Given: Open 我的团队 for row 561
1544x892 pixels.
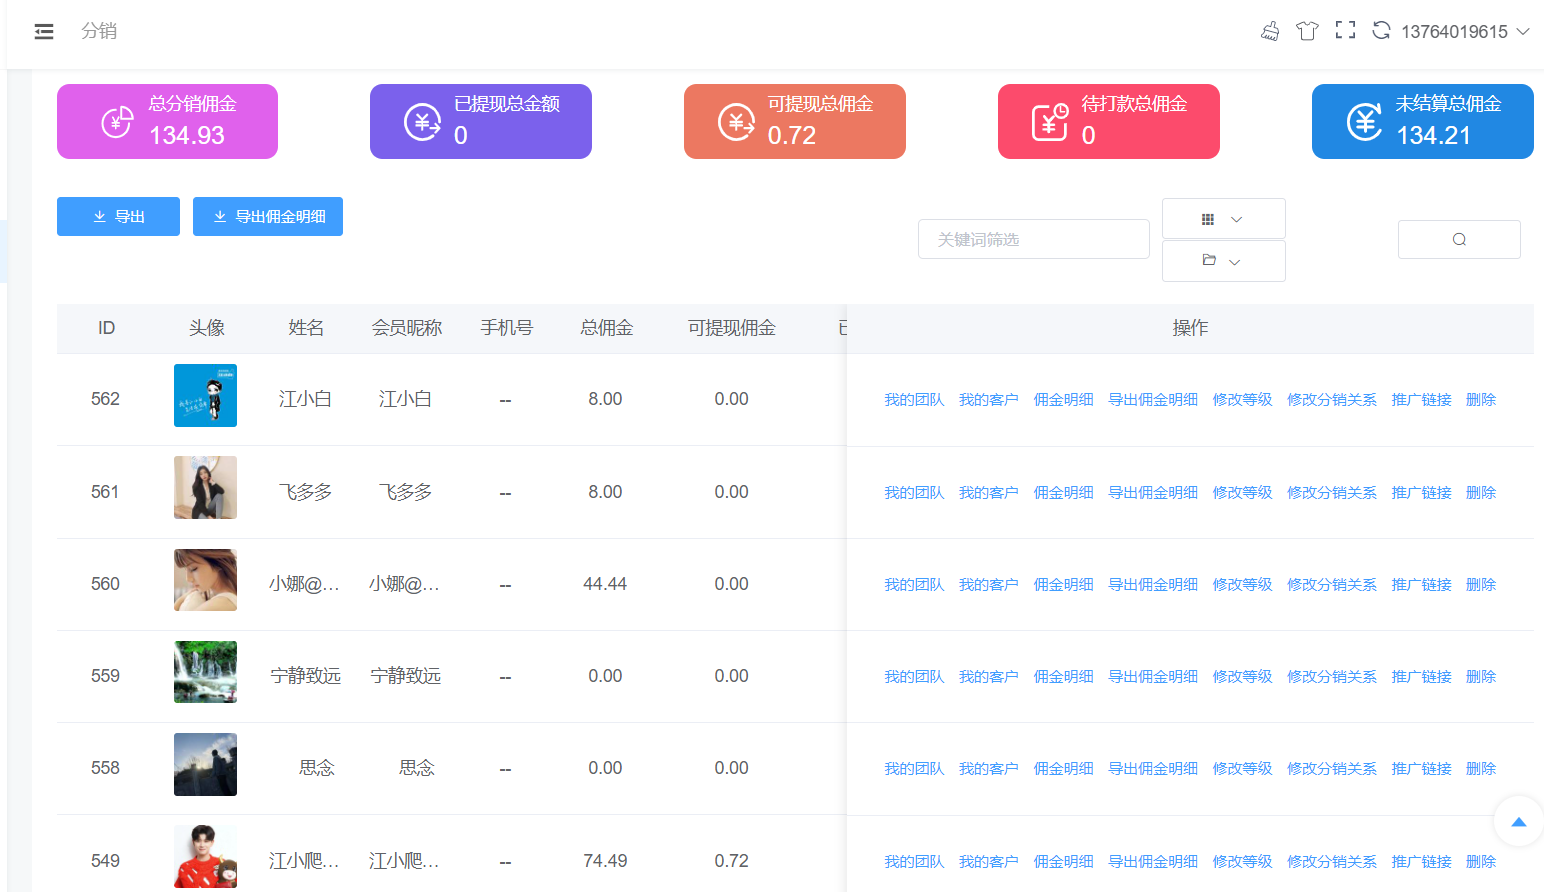Looking at the screenshot, I should 914,493.
